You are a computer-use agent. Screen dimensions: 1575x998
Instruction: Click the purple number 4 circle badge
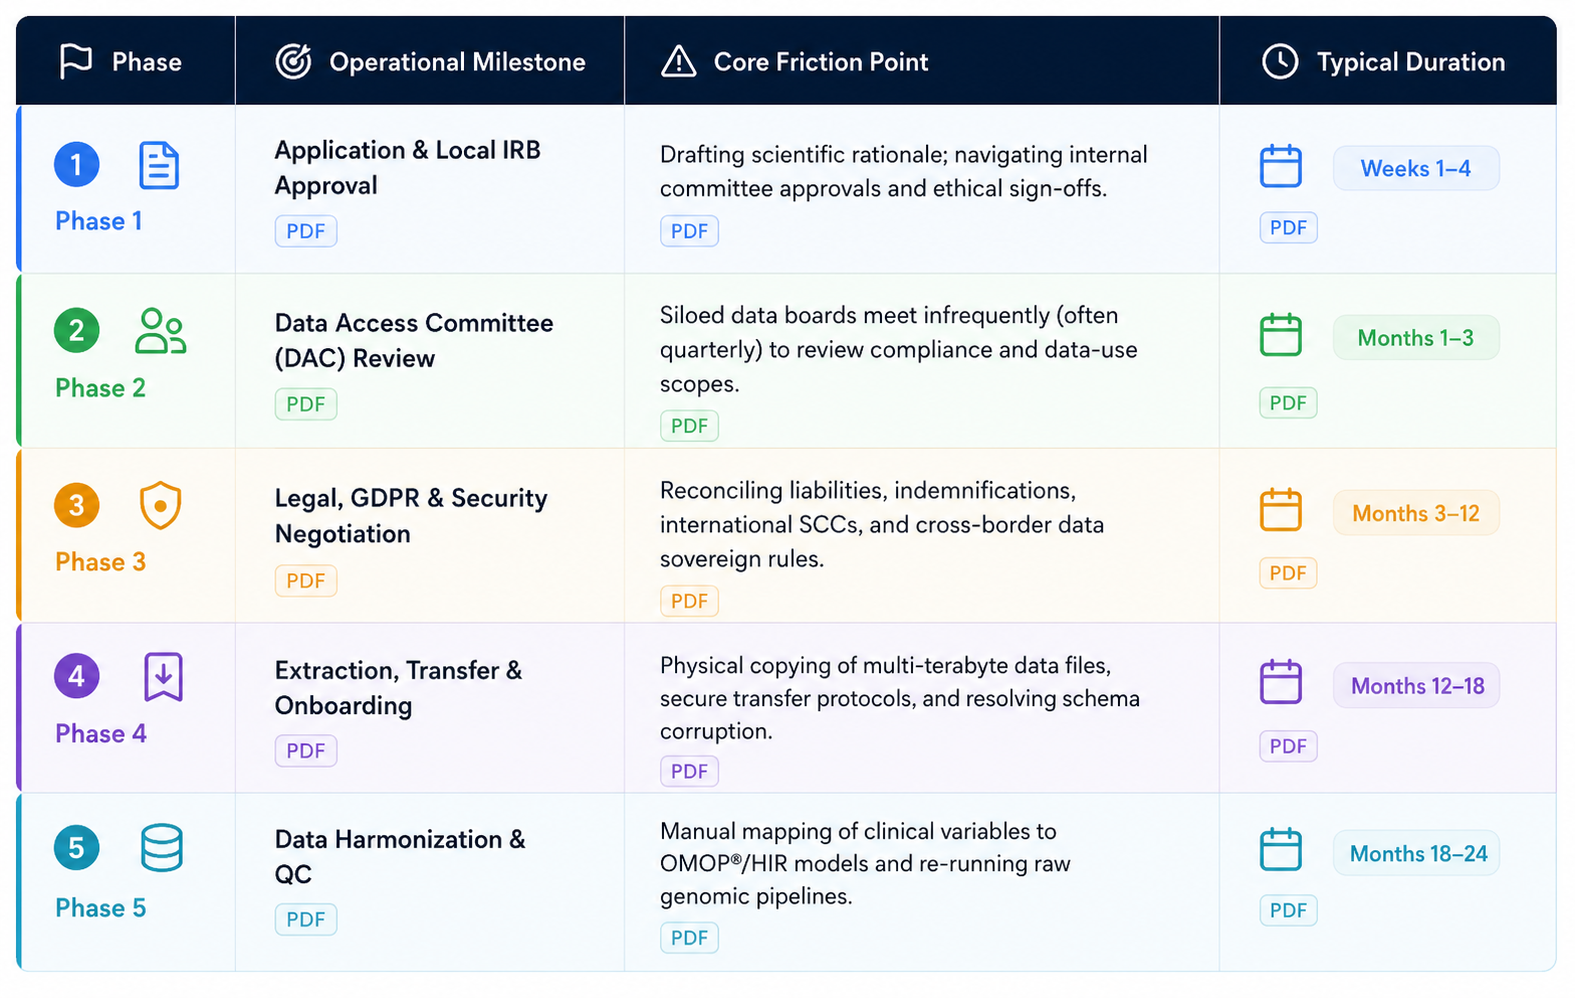[76, 676]
